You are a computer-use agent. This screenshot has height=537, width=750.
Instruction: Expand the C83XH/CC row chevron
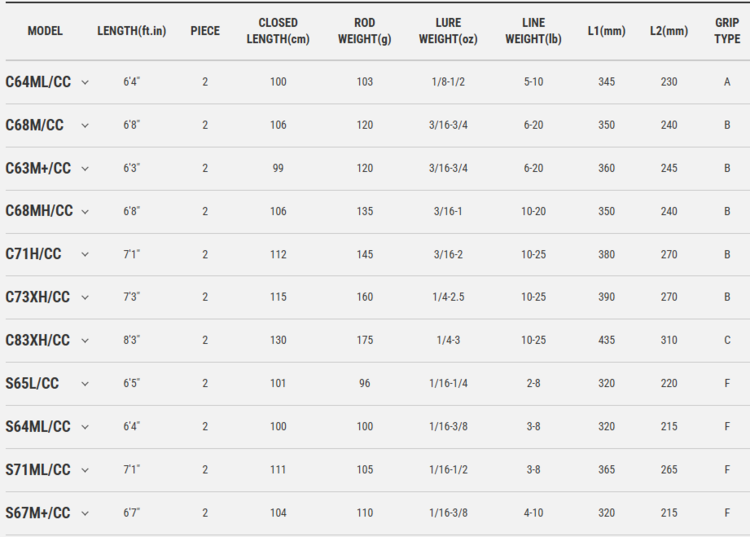[x=85, y=341]
